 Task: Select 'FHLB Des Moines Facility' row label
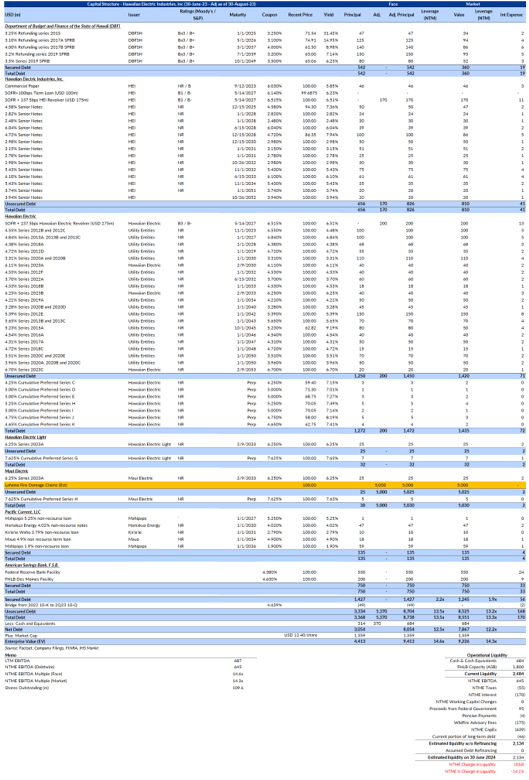tap(28, 580)
